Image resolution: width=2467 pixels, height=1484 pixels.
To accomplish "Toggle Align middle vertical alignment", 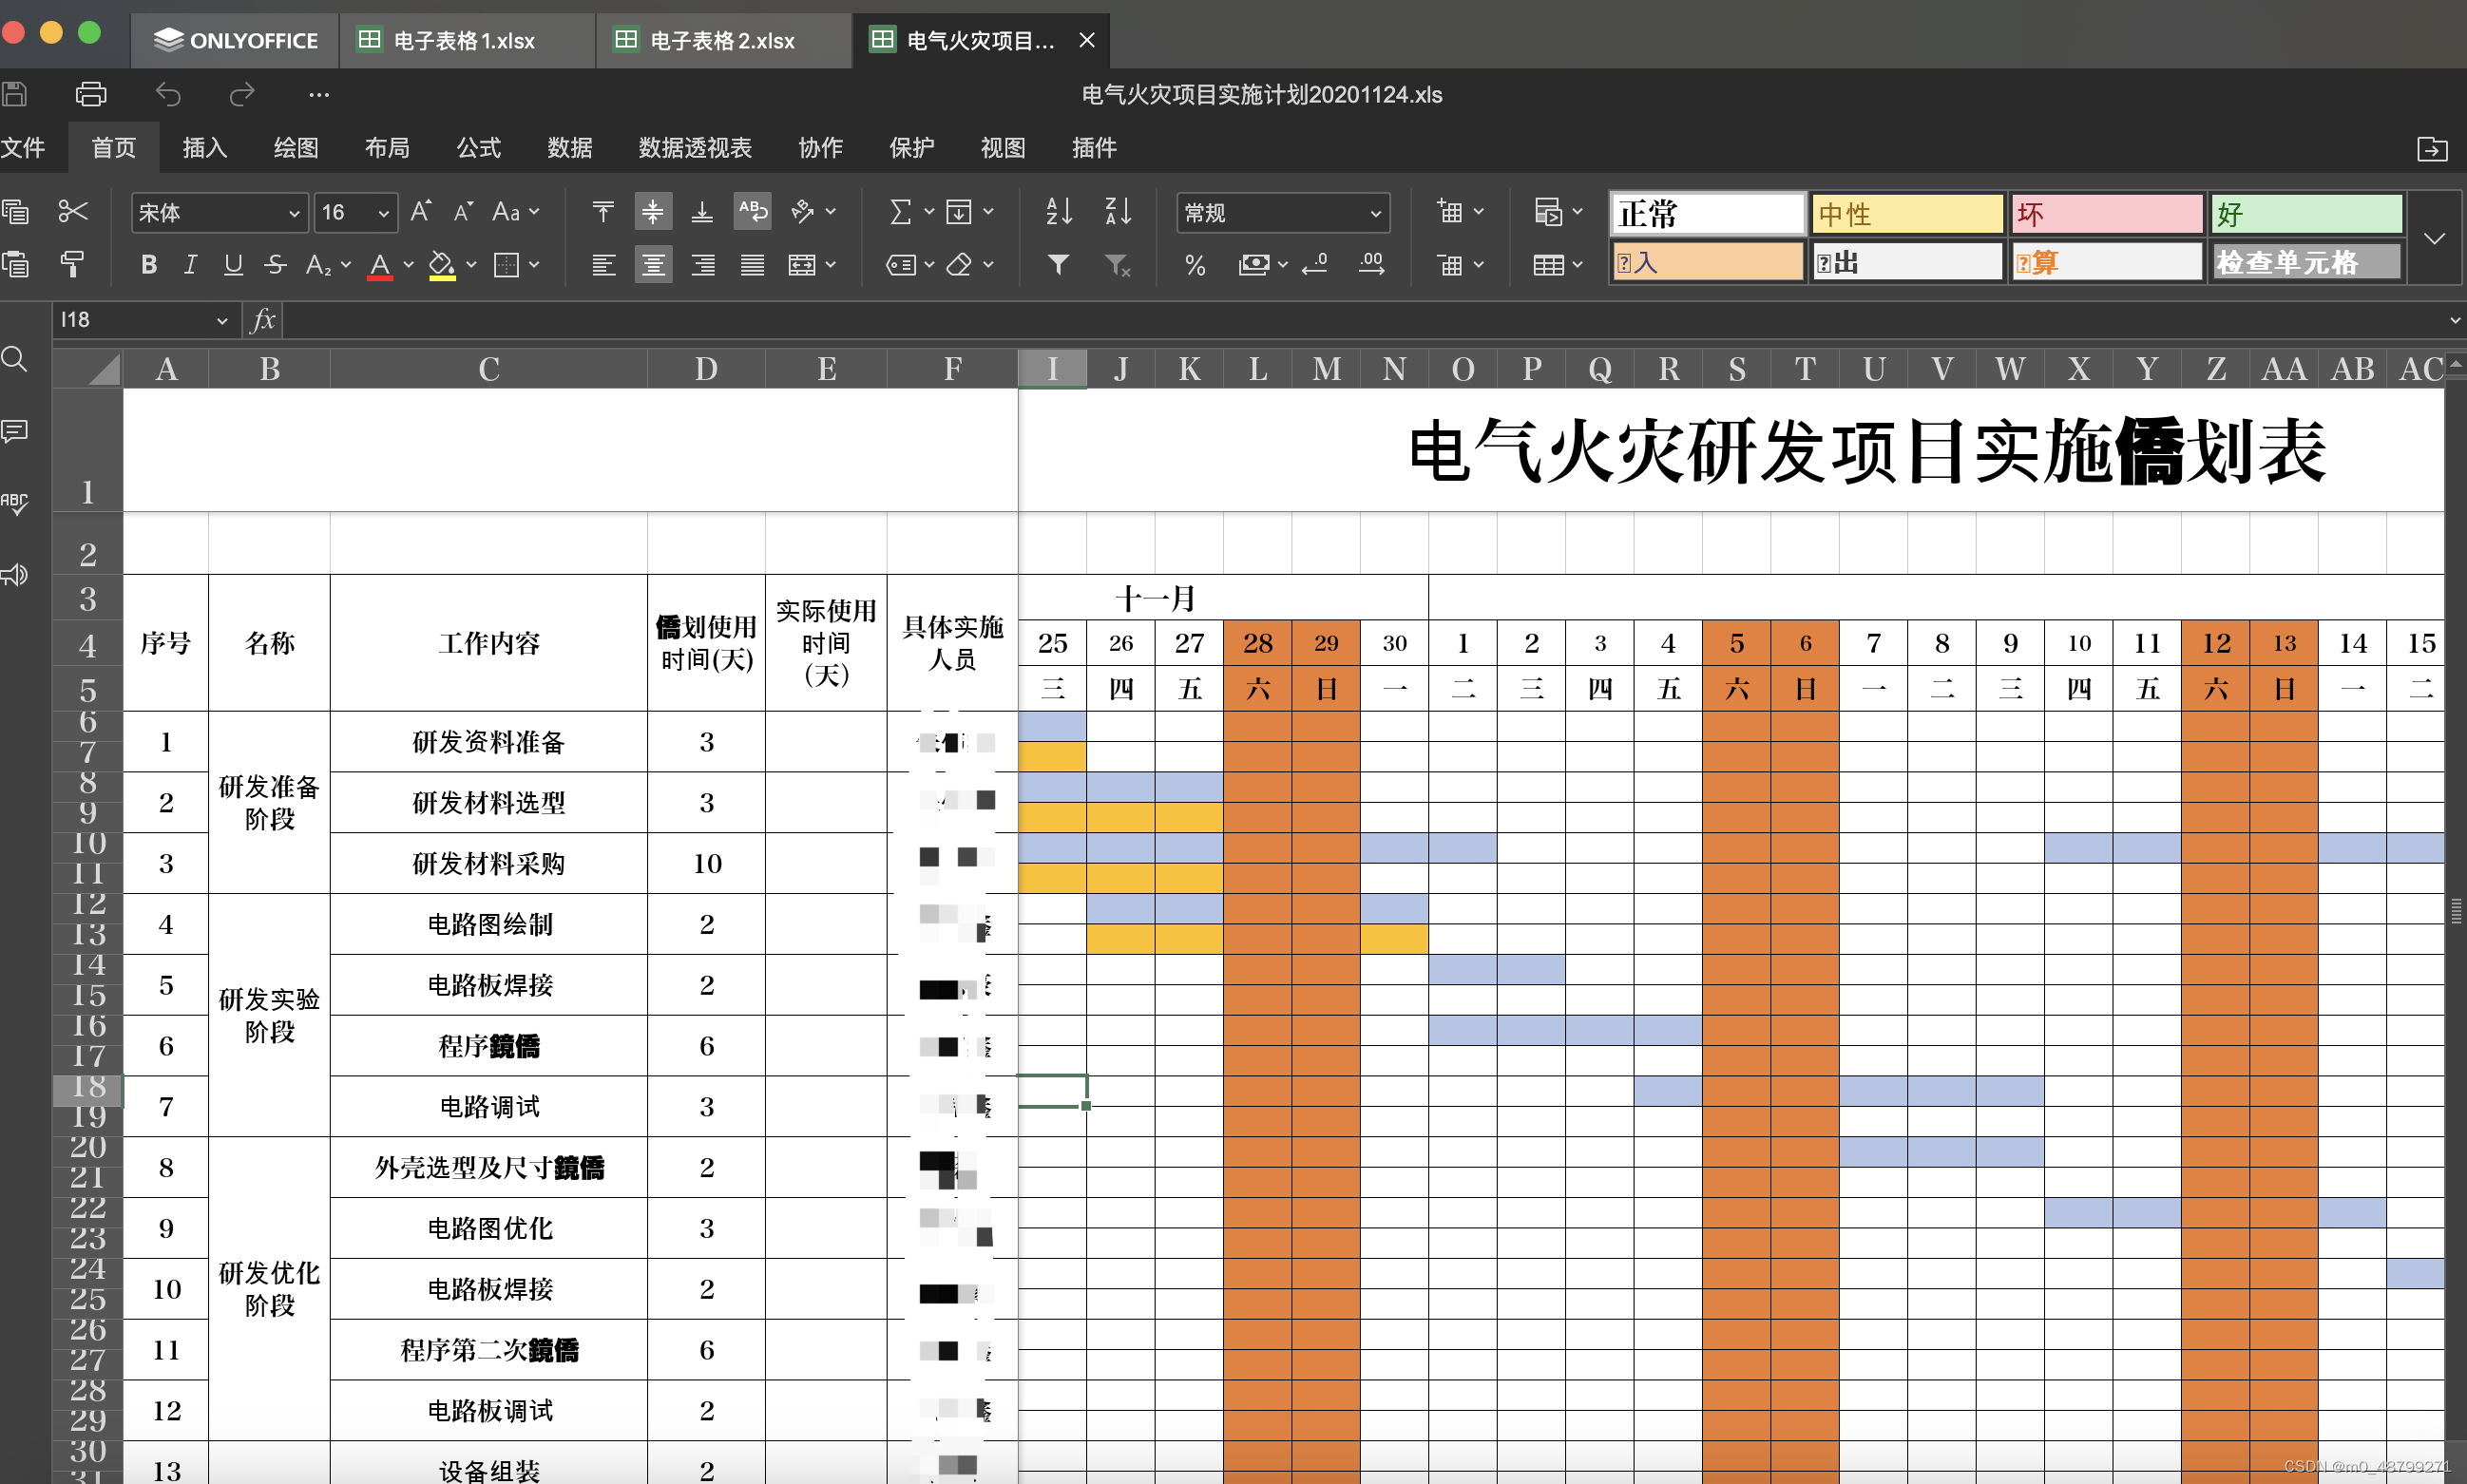I will [x=653, y=211].
